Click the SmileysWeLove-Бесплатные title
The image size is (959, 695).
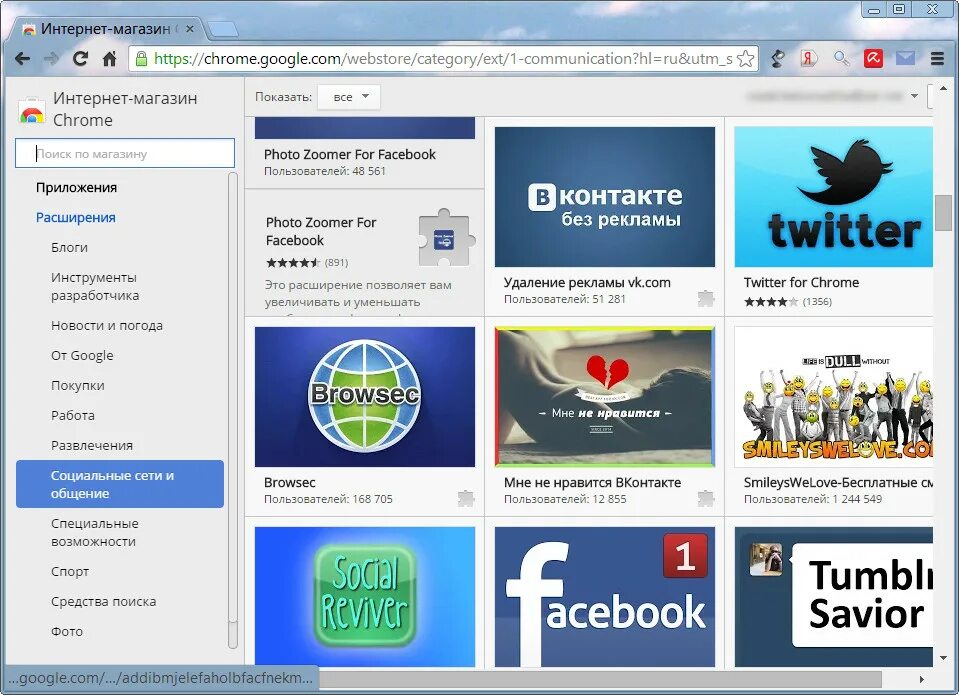pos(838,483)
